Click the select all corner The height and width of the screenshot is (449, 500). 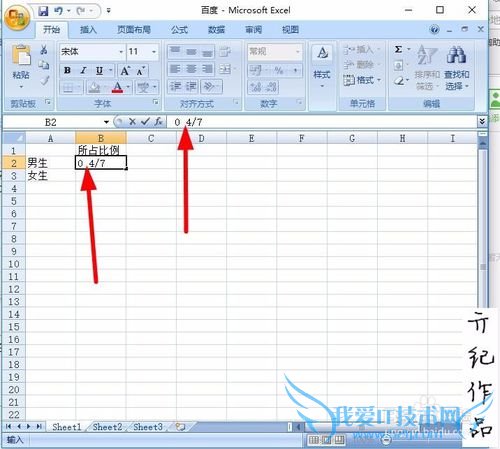coord(14,138)
